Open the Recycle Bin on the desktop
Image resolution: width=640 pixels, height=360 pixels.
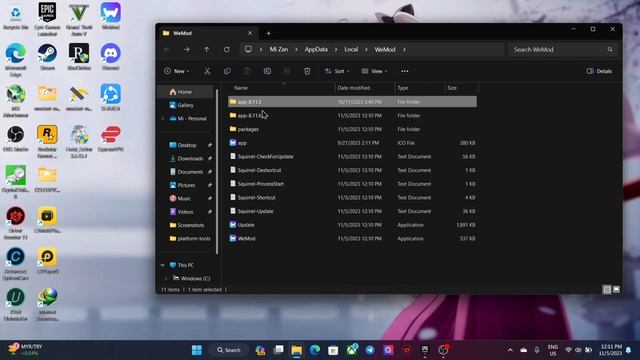click(x=16, y=17)
